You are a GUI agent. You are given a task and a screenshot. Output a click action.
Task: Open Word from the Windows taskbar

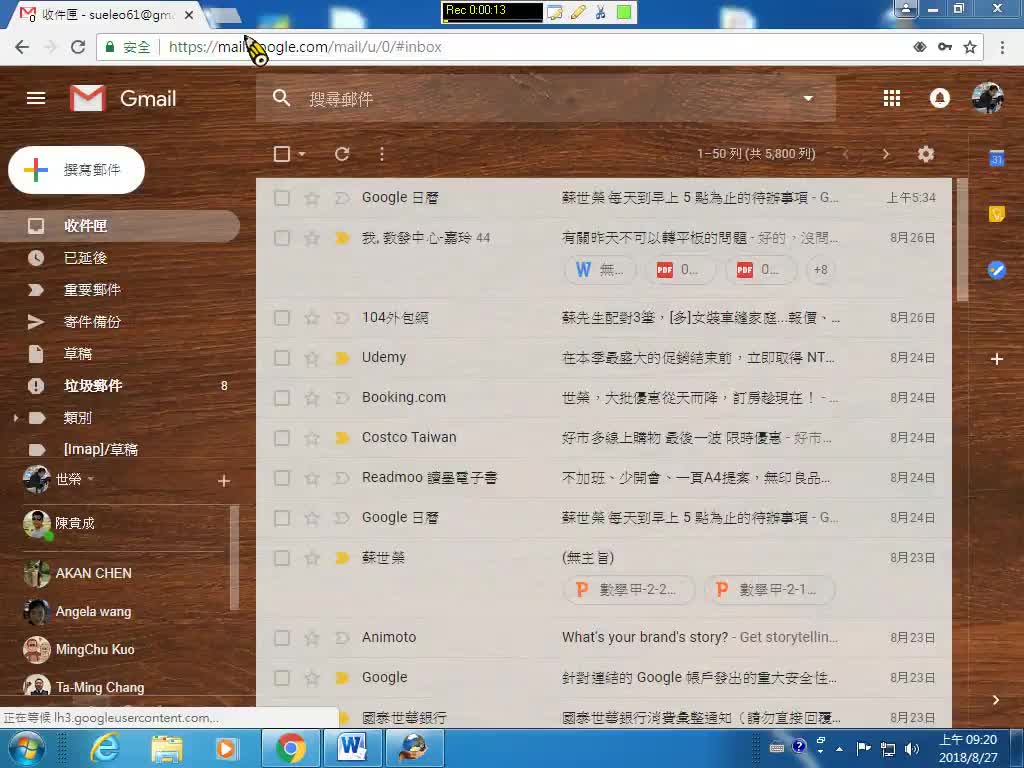pyautogui.click(x=353, y=748)
